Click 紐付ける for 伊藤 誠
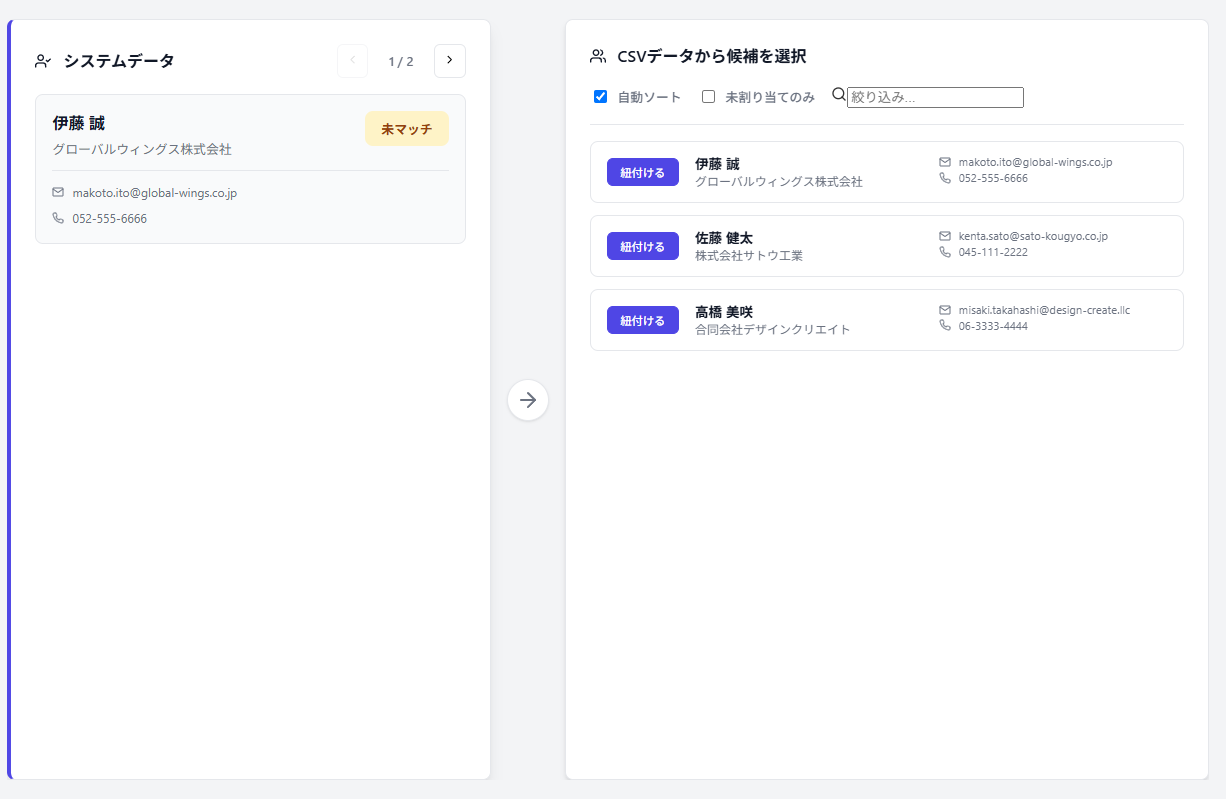Image resolution: width=1226 pixels, height=799 pixels. click(x=643, y=172)
